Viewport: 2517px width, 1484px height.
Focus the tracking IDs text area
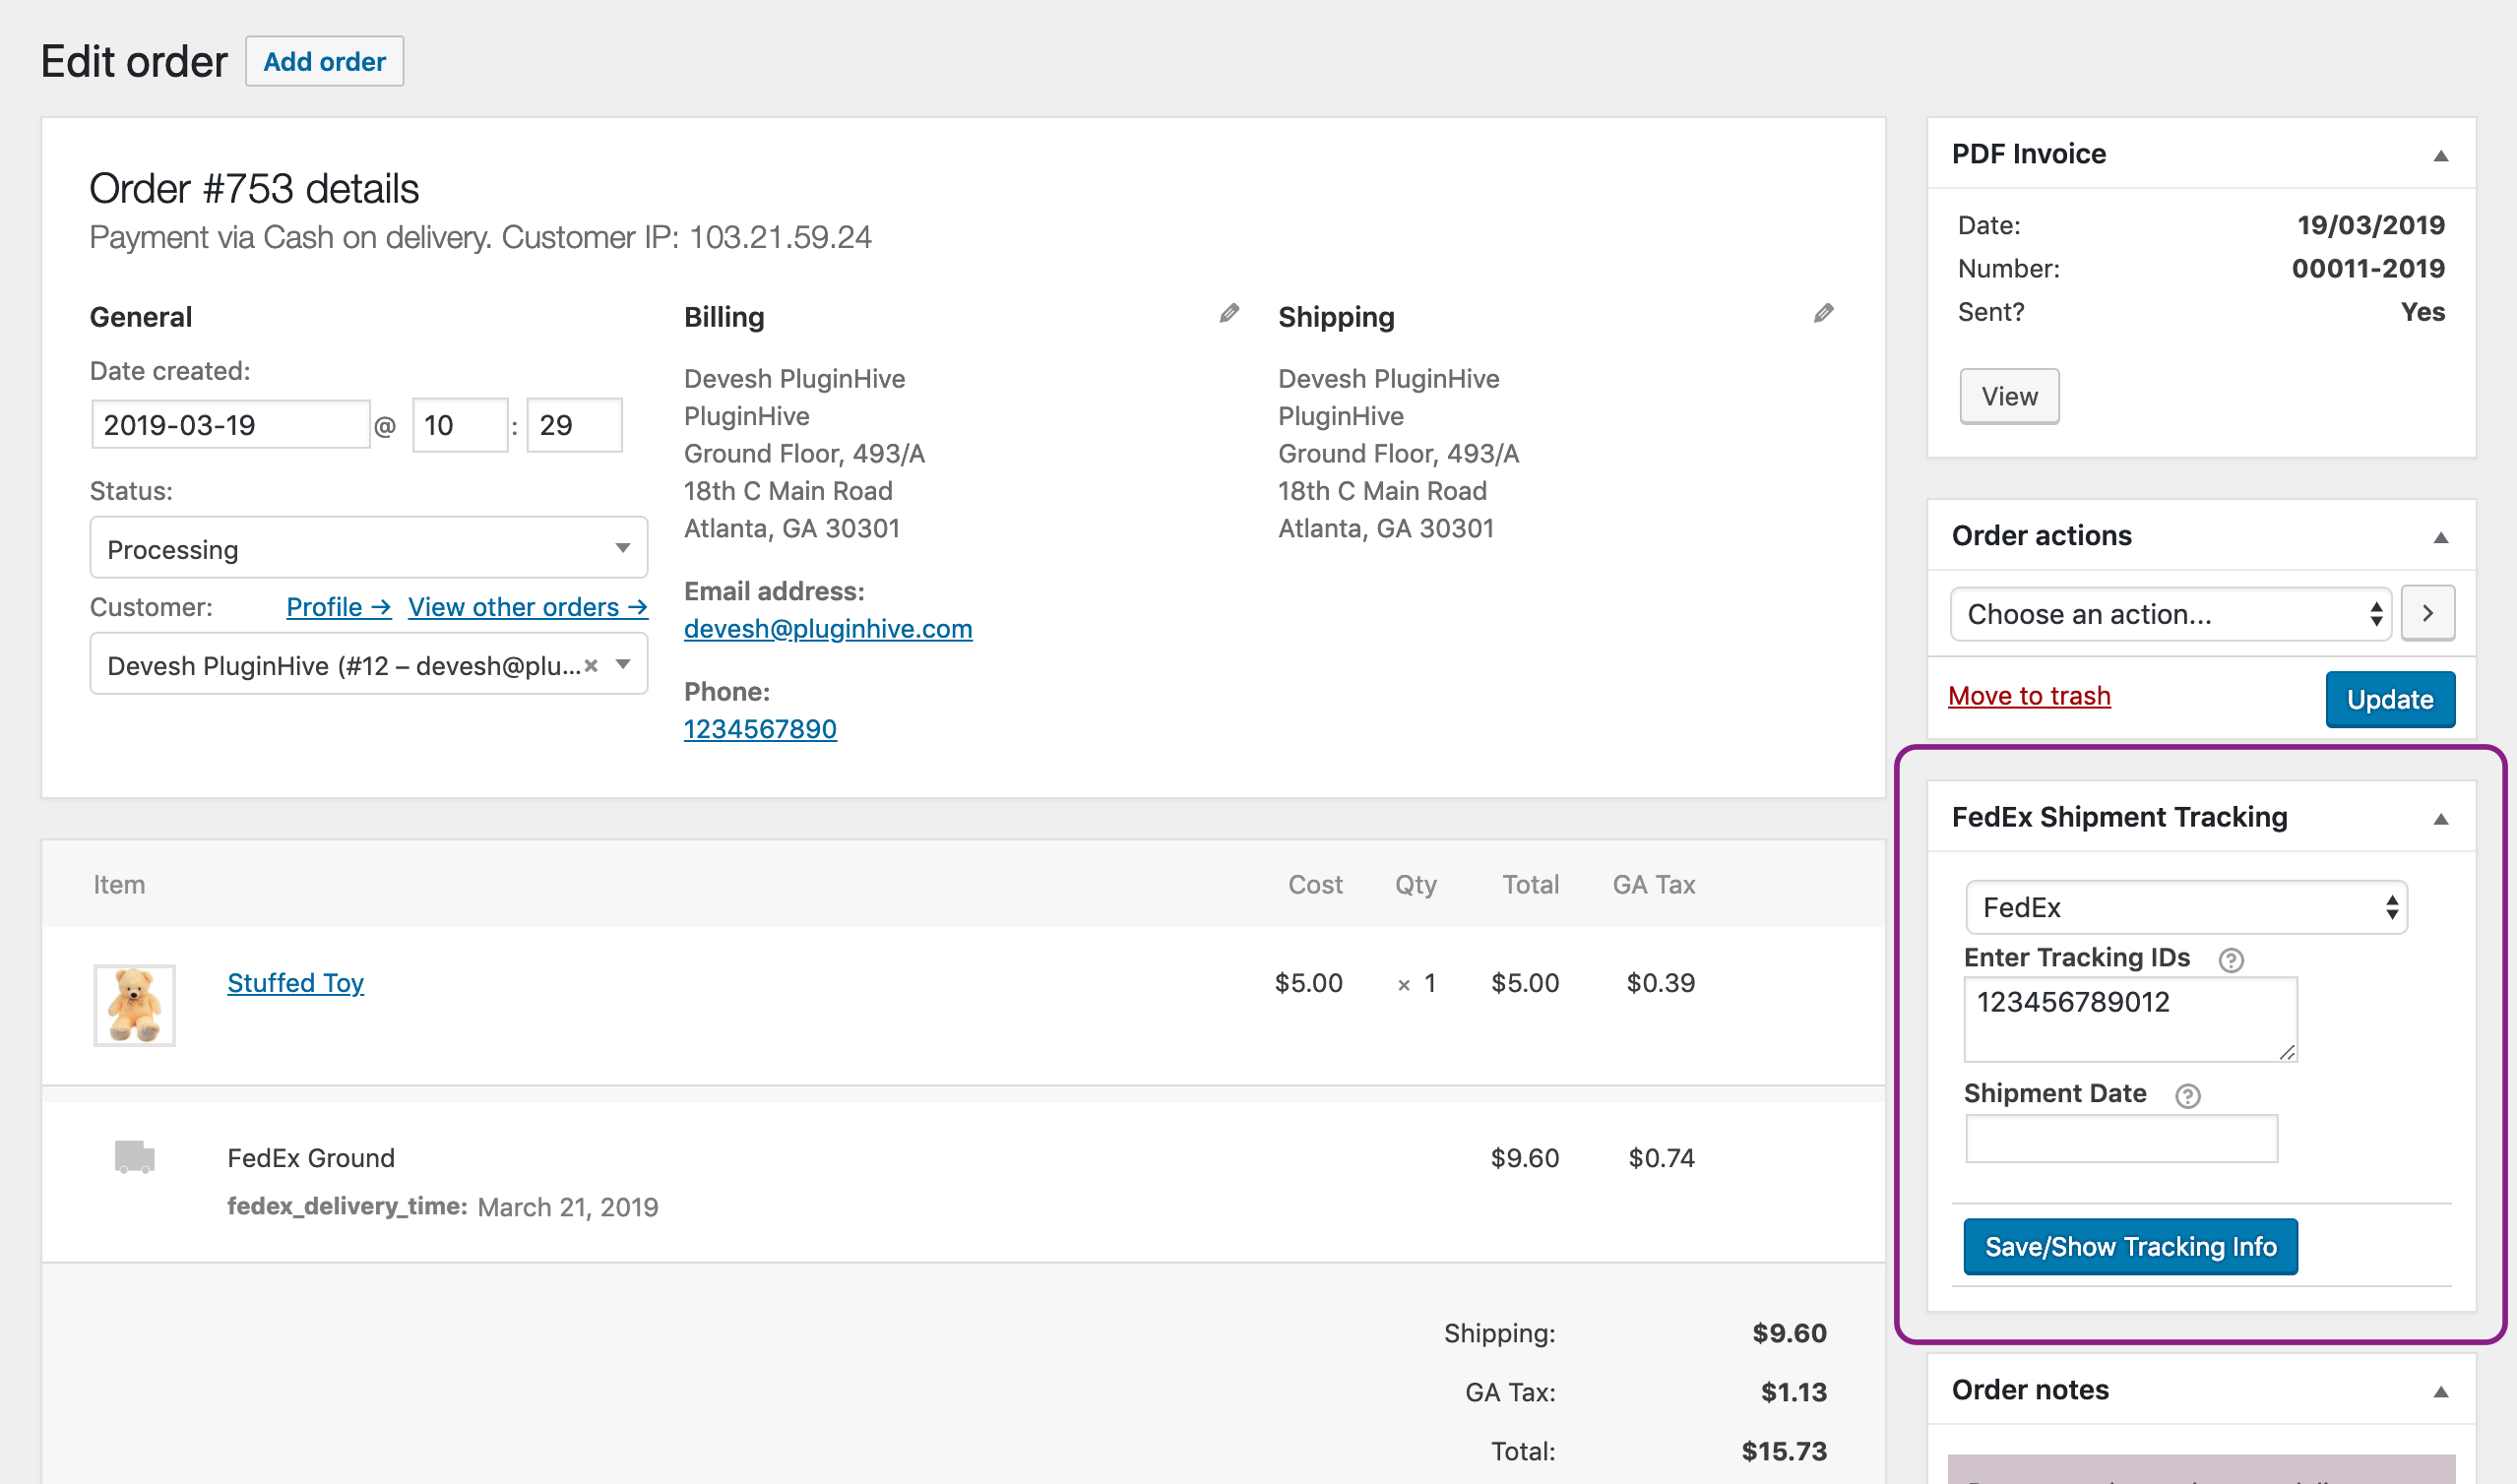(x=2130, y=1019)
